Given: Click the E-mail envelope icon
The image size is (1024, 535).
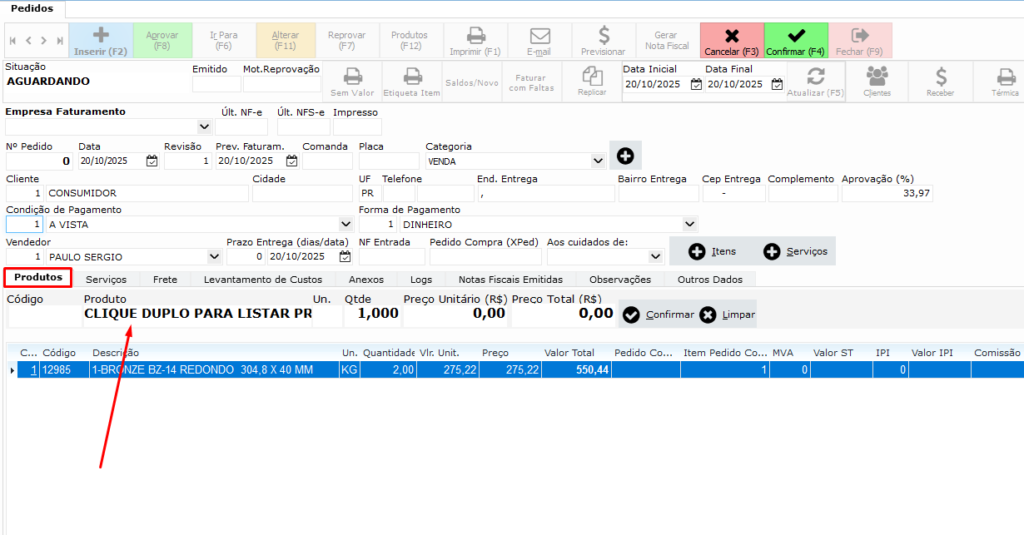Looking at the screenshot, I should pos(540,35).
